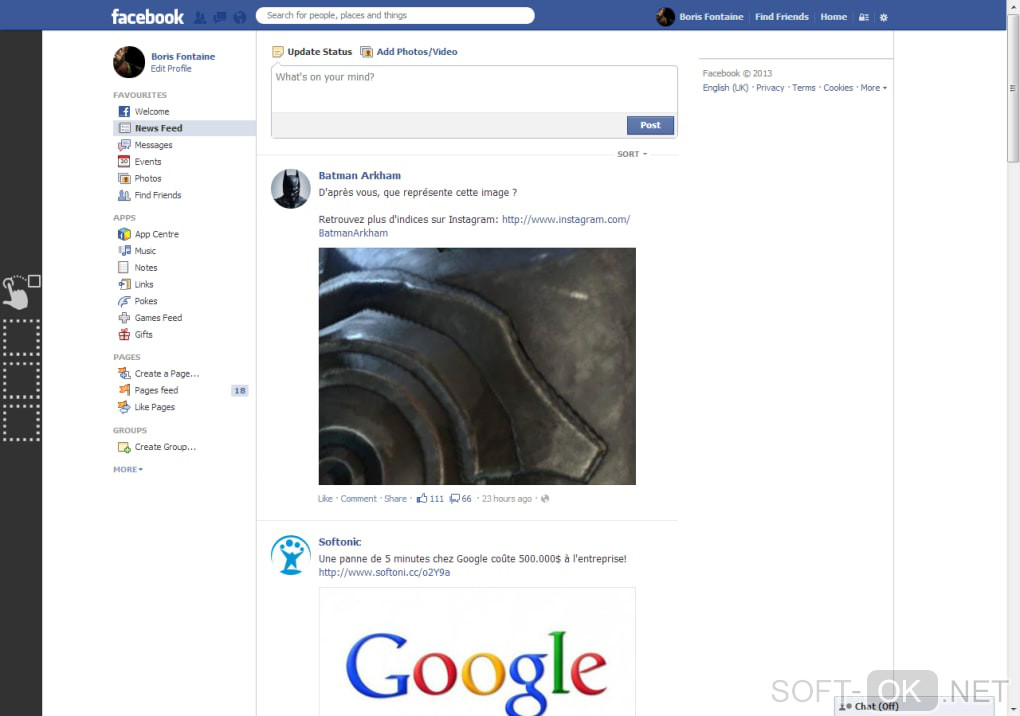Screen dimensions: 1020x716
Task: Click Like on Batman Arkham post
Action: [x=325, y=499]
